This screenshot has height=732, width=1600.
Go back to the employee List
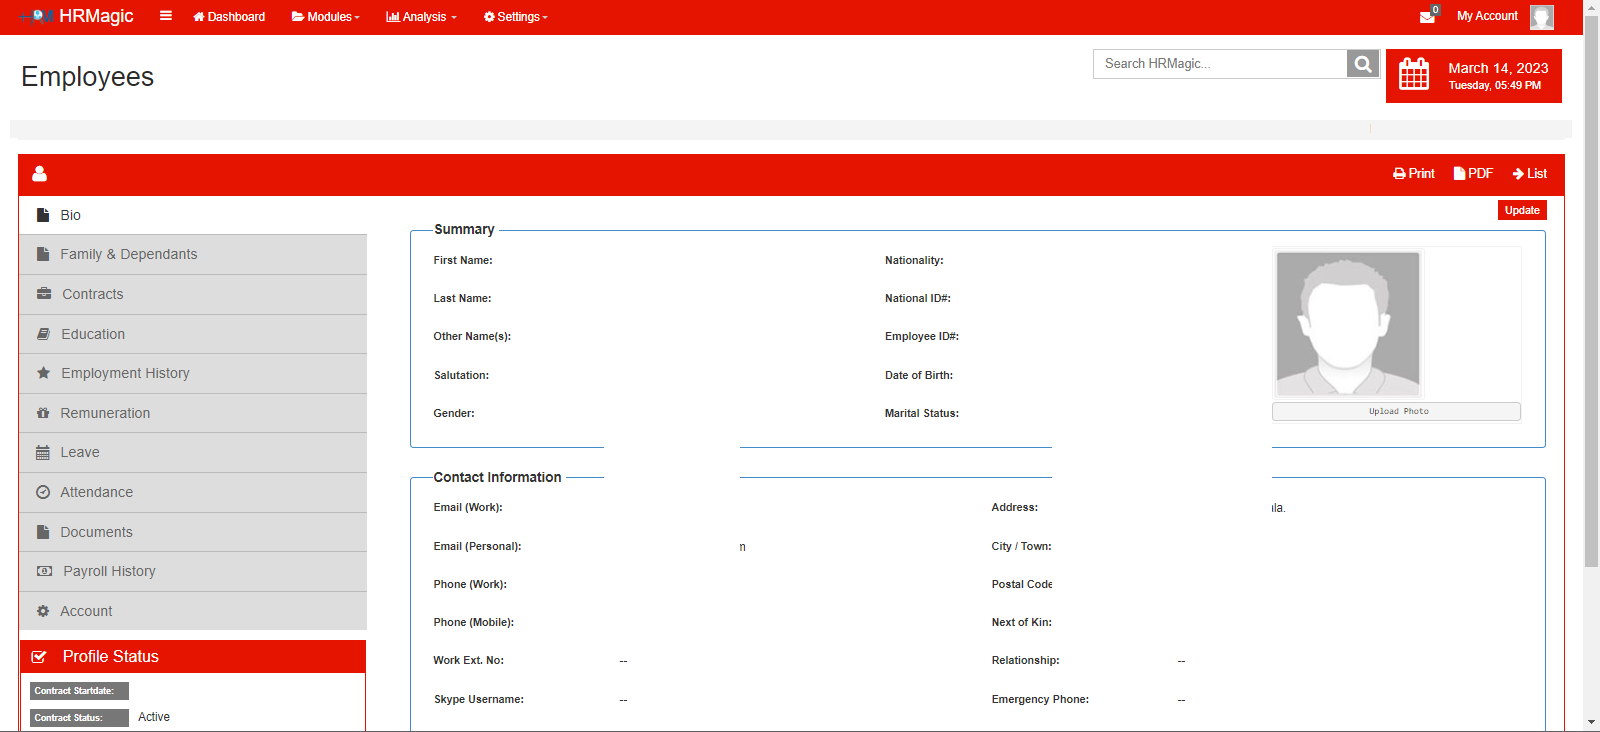click(x=1530, y=174)
